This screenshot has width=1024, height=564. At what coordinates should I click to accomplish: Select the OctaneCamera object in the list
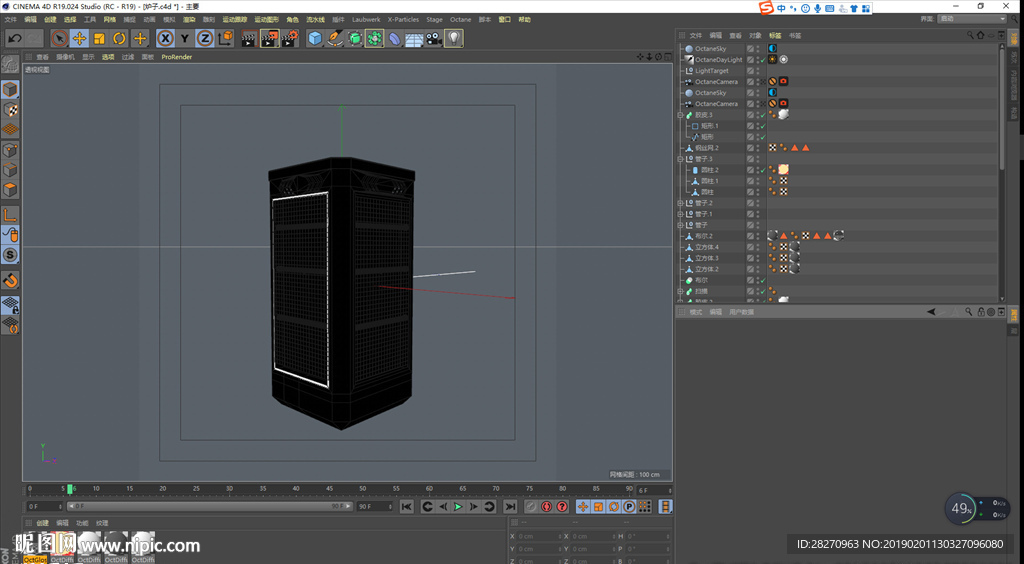click(x=716, y=82)
